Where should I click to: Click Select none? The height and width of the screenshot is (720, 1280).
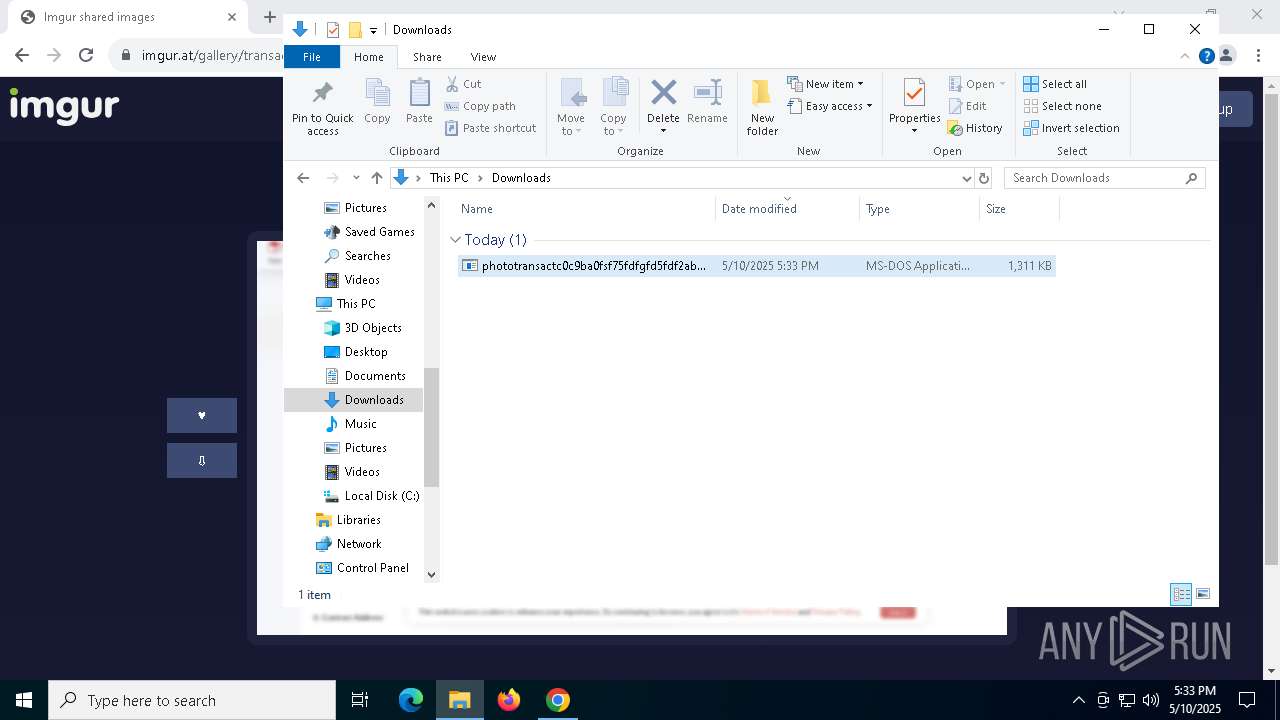[x=1062, y=106]
